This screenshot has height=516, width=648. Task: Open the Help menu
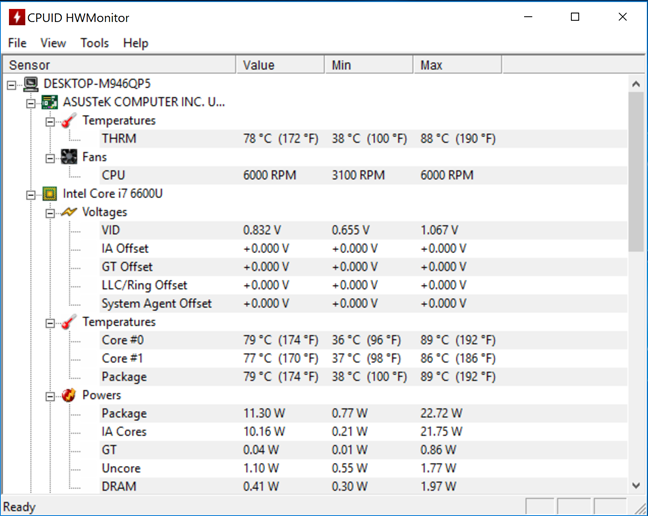[x=136, y=43]
